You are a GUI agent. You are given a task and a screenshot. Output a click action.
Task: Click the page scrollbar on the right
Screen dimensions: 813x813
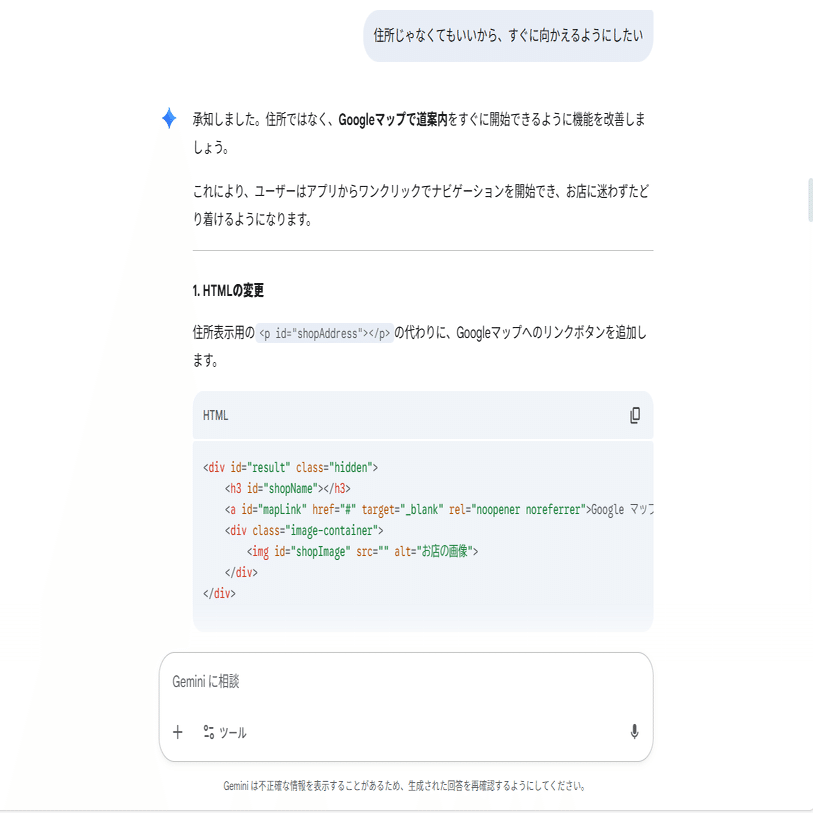tap(810, 200)
